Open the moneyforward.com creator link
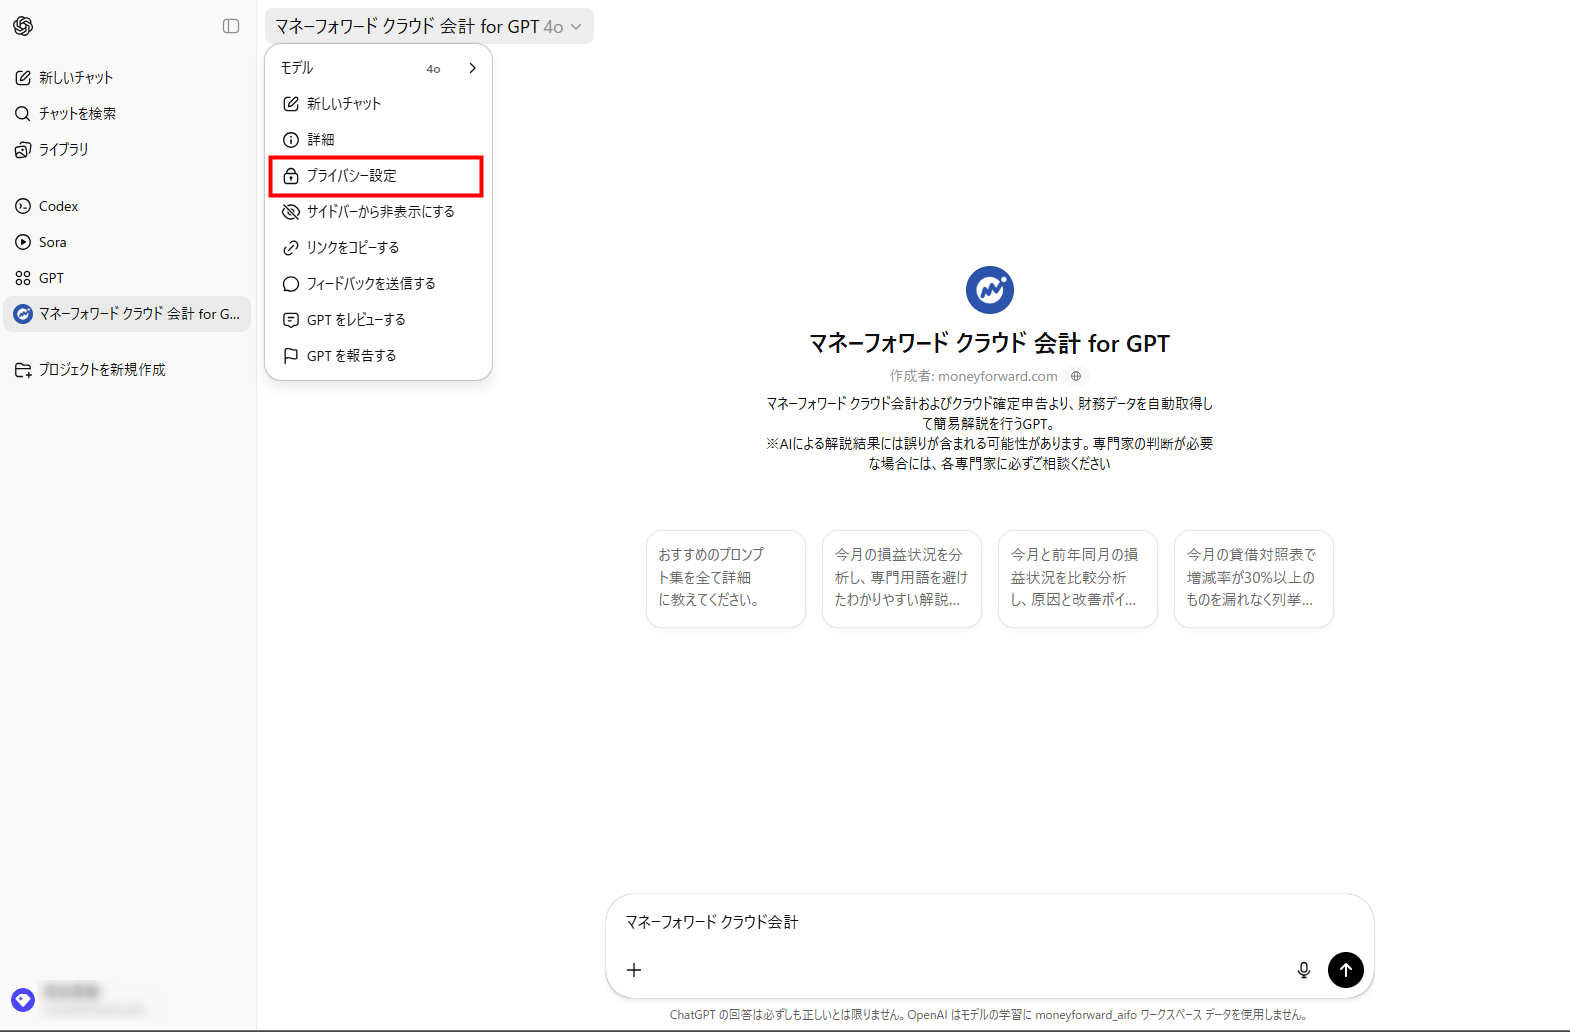 point(997,376)
